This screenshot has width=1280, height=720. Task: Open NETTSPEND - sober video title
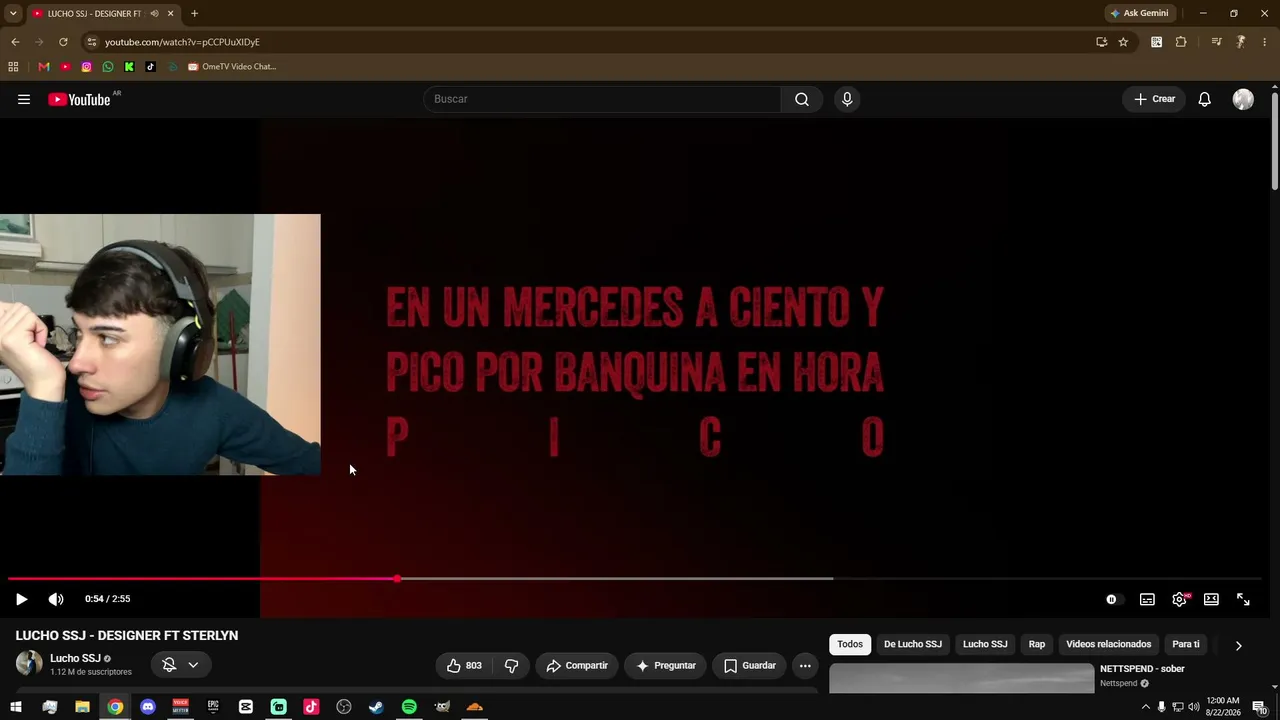click(1142, 669)
